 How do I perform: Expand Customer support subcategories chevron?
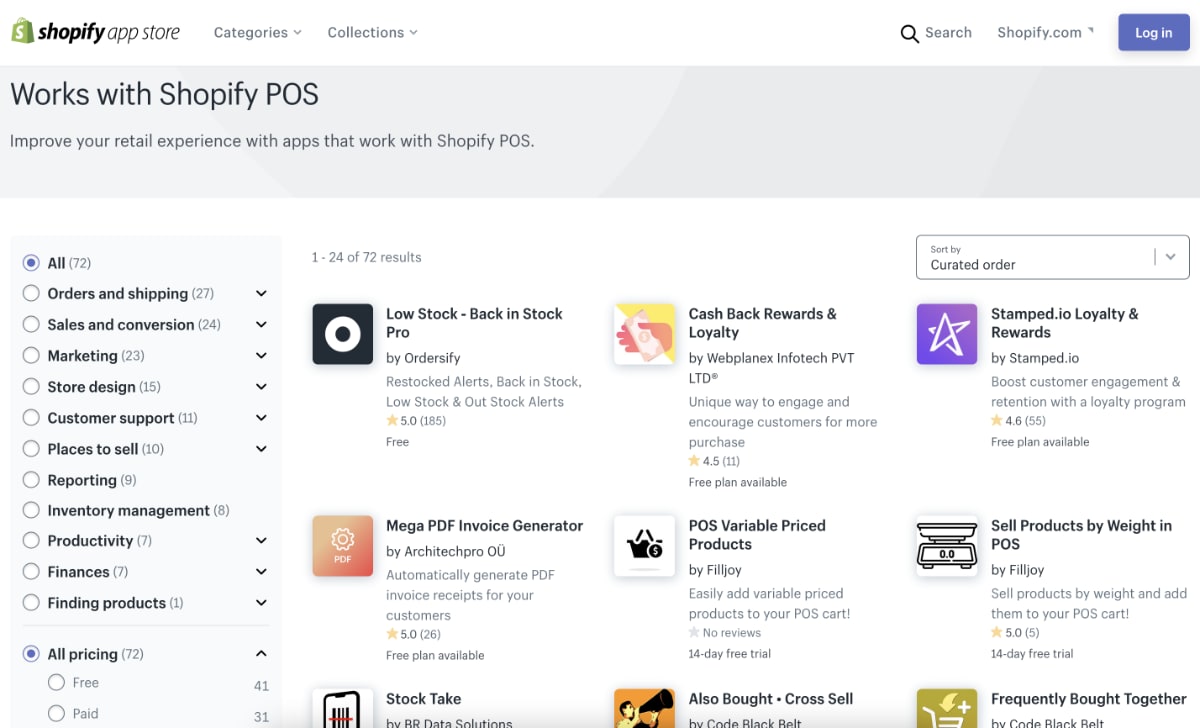point(261,418)
